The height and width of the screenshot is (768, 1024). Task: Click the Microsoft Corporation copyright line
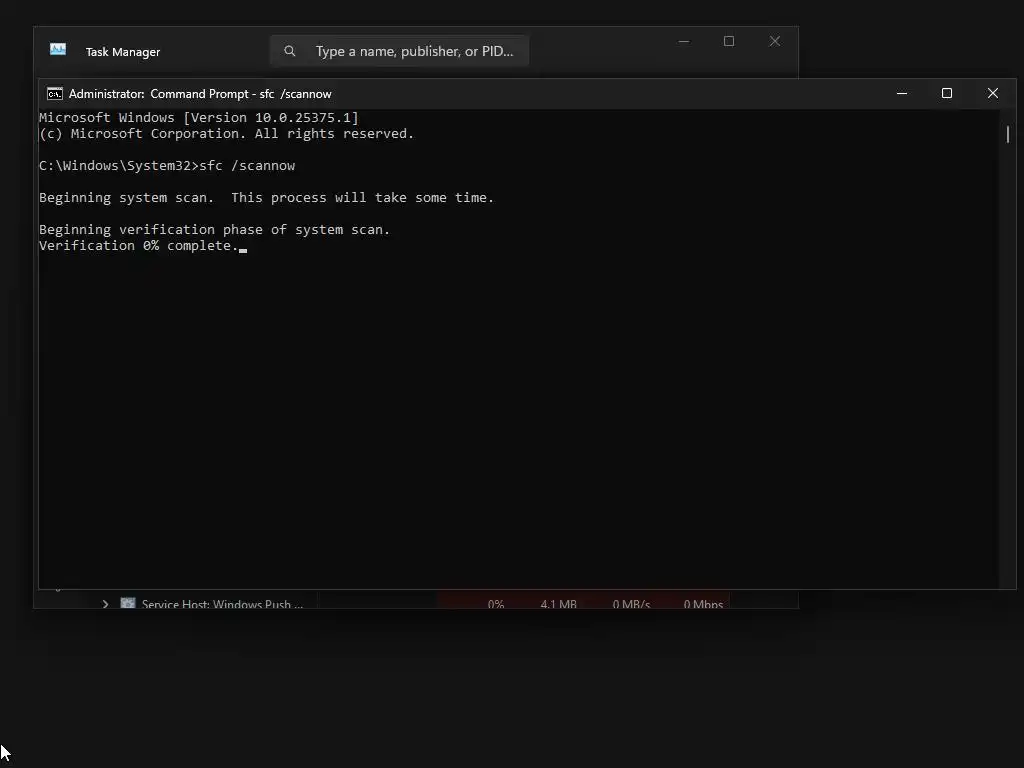point(227,133)
